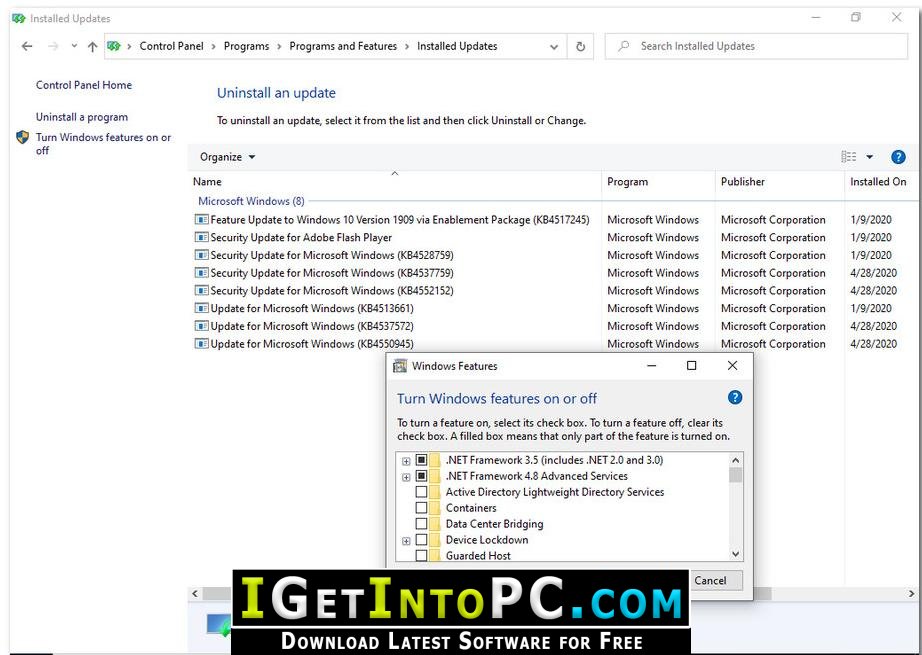Click the features list scroll down arrow
This screenshot has width=922, height=655.
click(735, 554)
